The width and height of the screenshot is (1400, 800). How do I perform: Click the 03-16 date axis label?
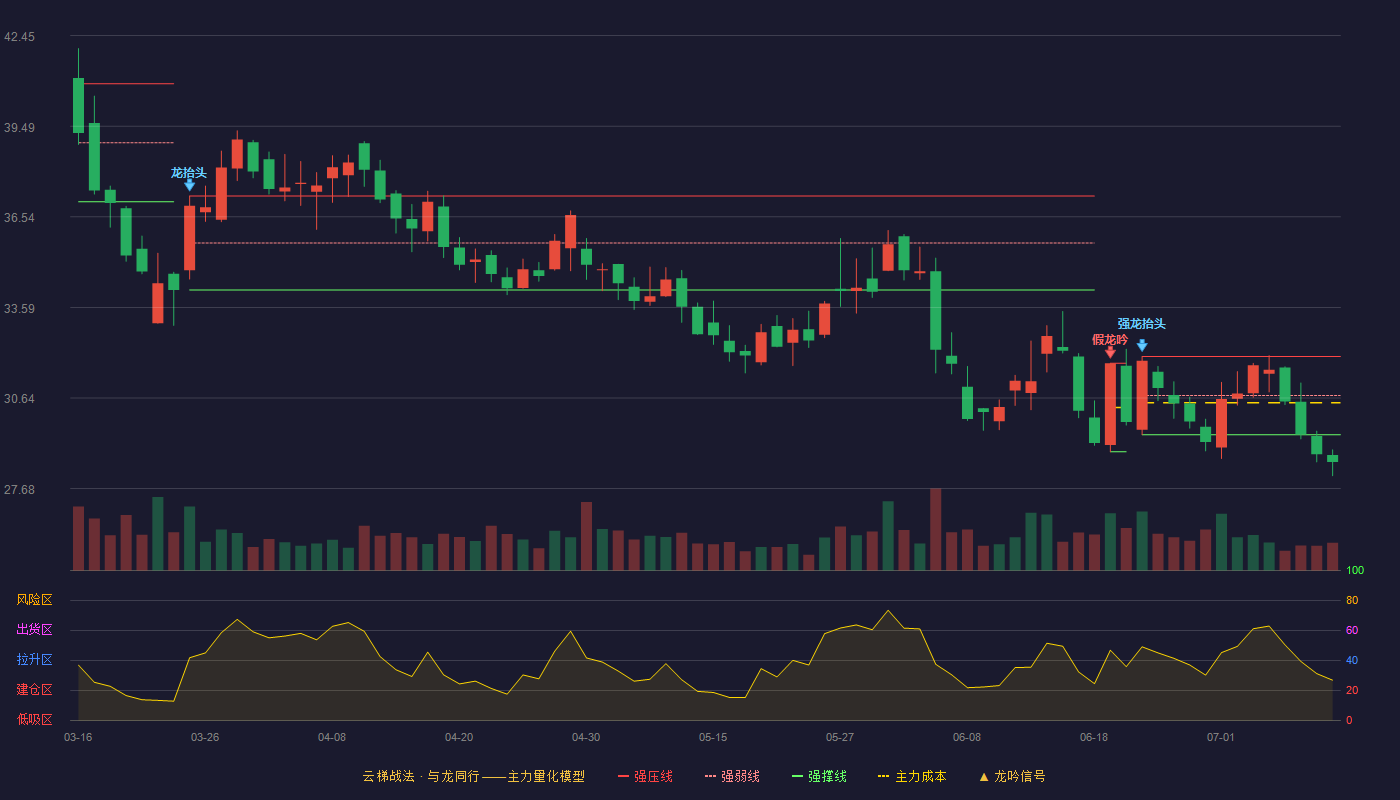tap(78, 737)
